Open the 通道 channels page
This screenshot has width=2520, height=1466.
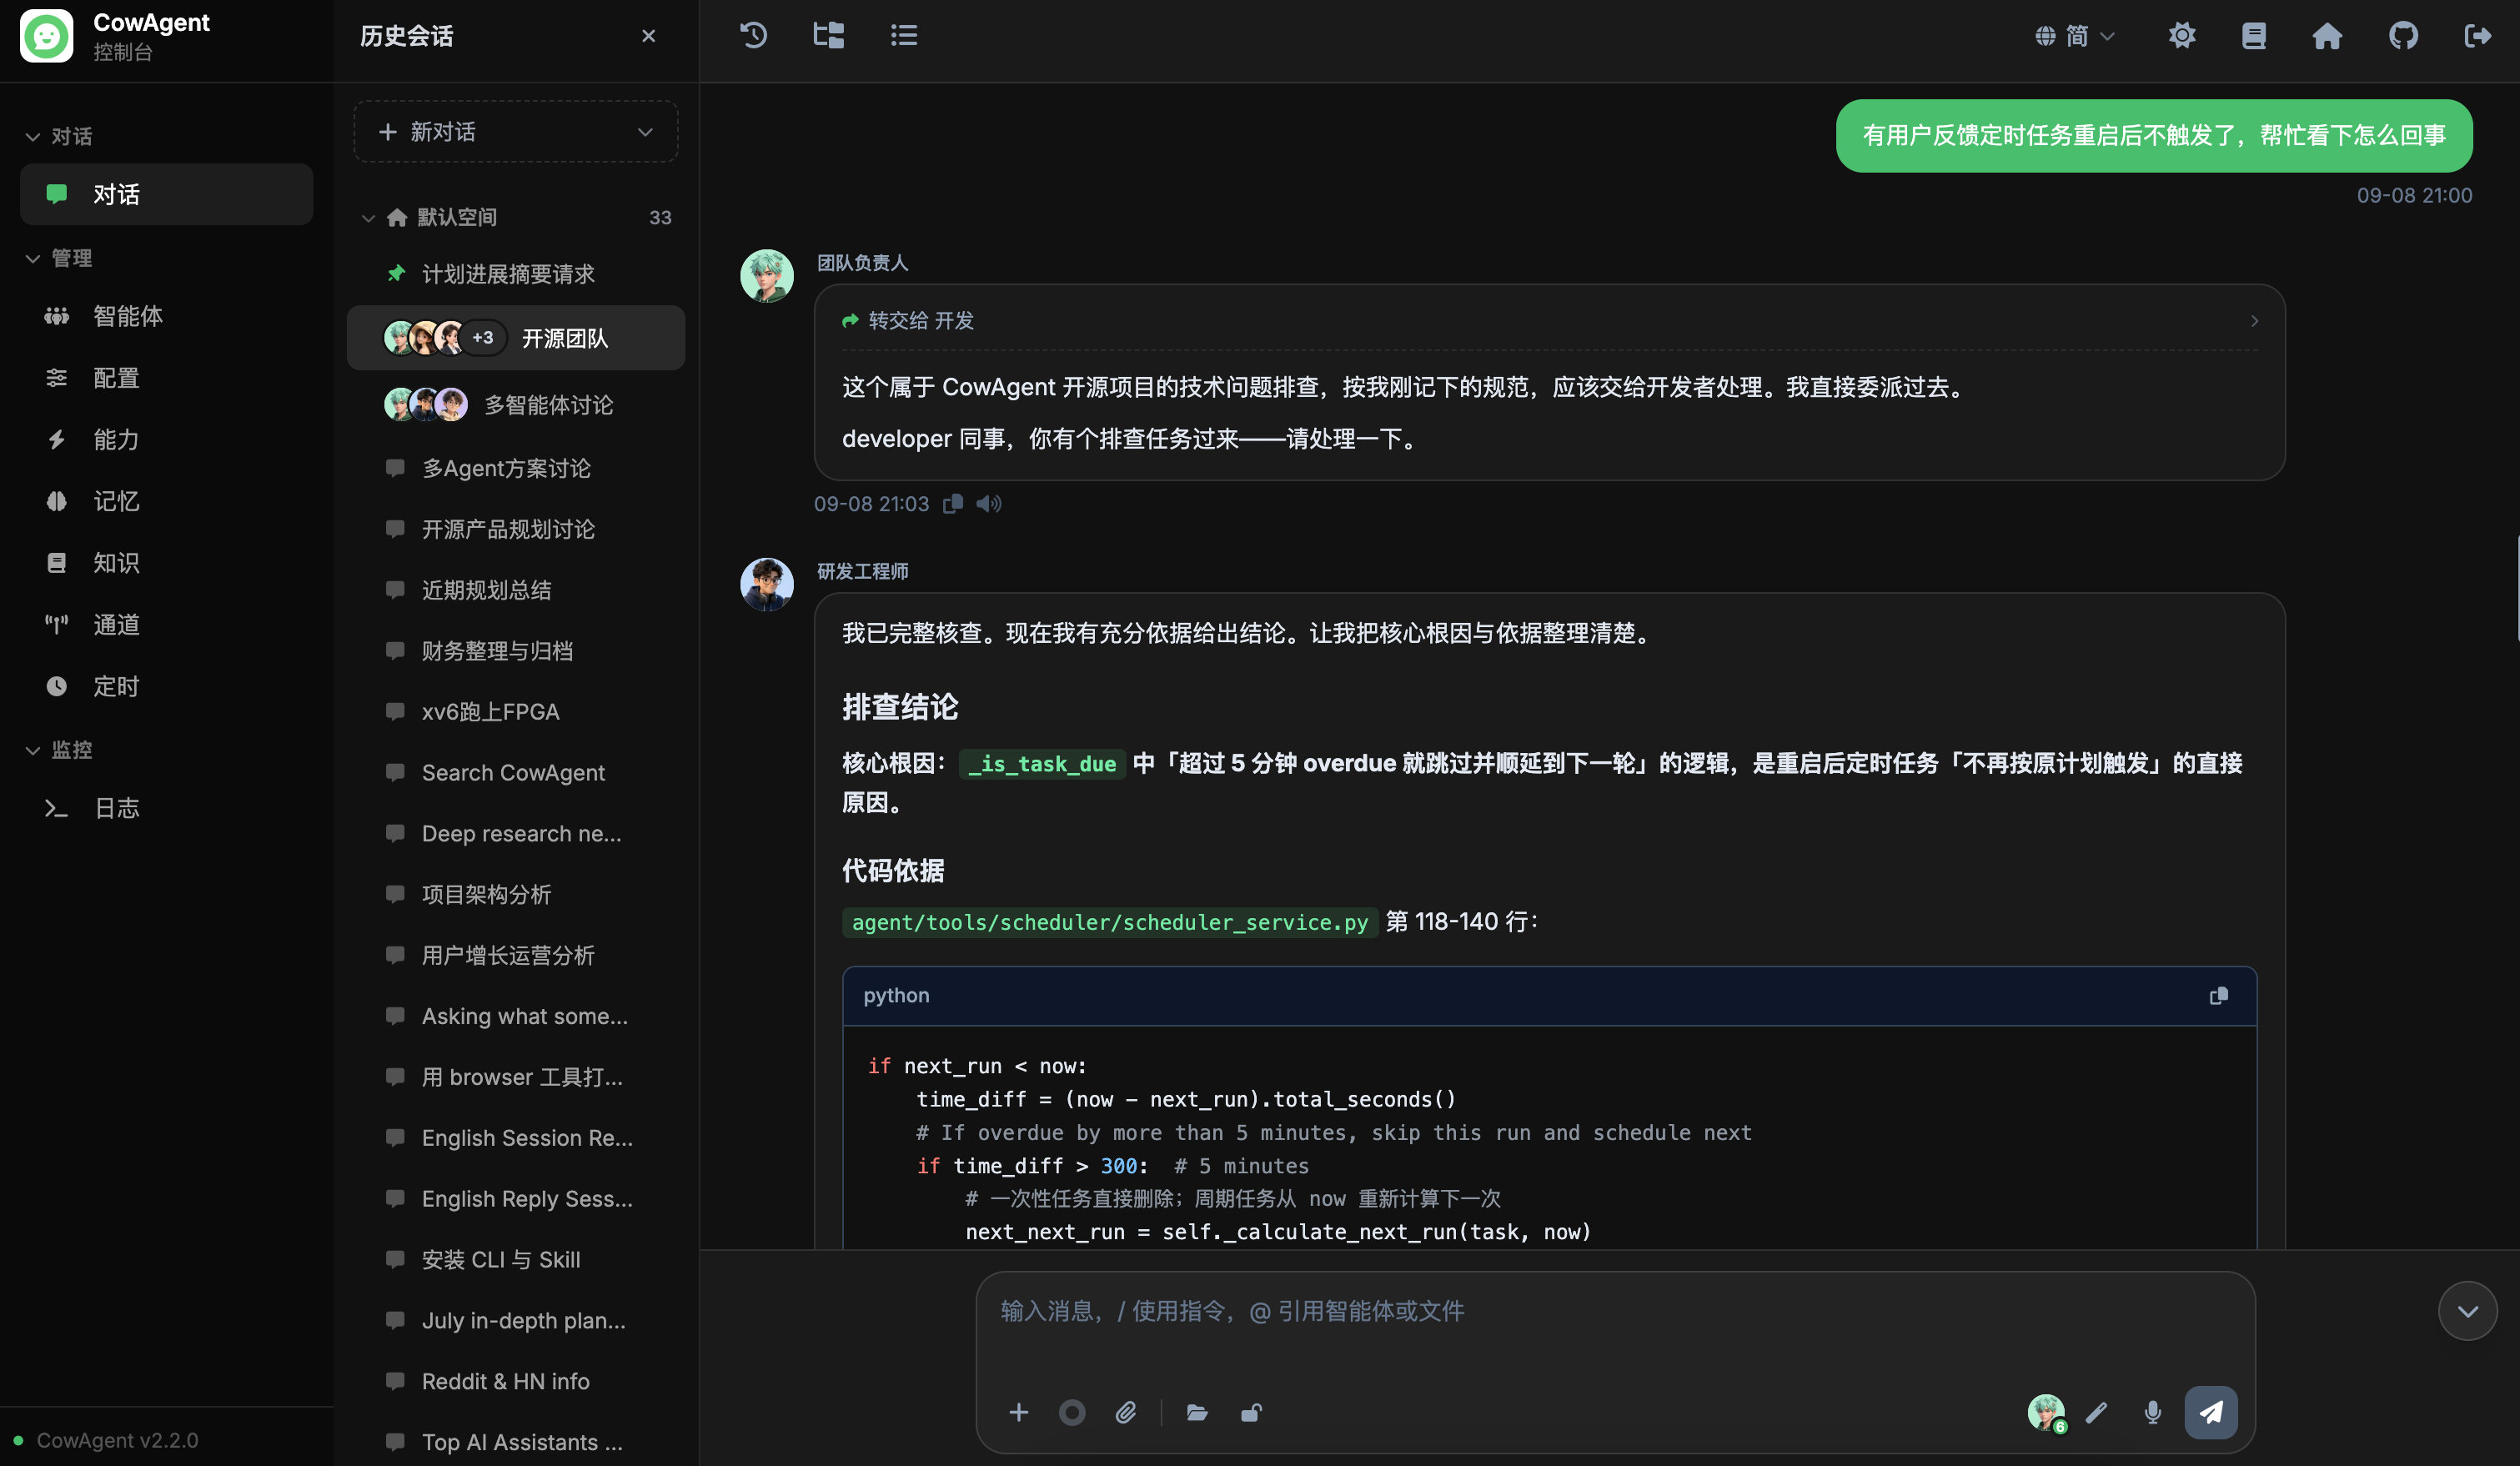(x=167, y=625)
